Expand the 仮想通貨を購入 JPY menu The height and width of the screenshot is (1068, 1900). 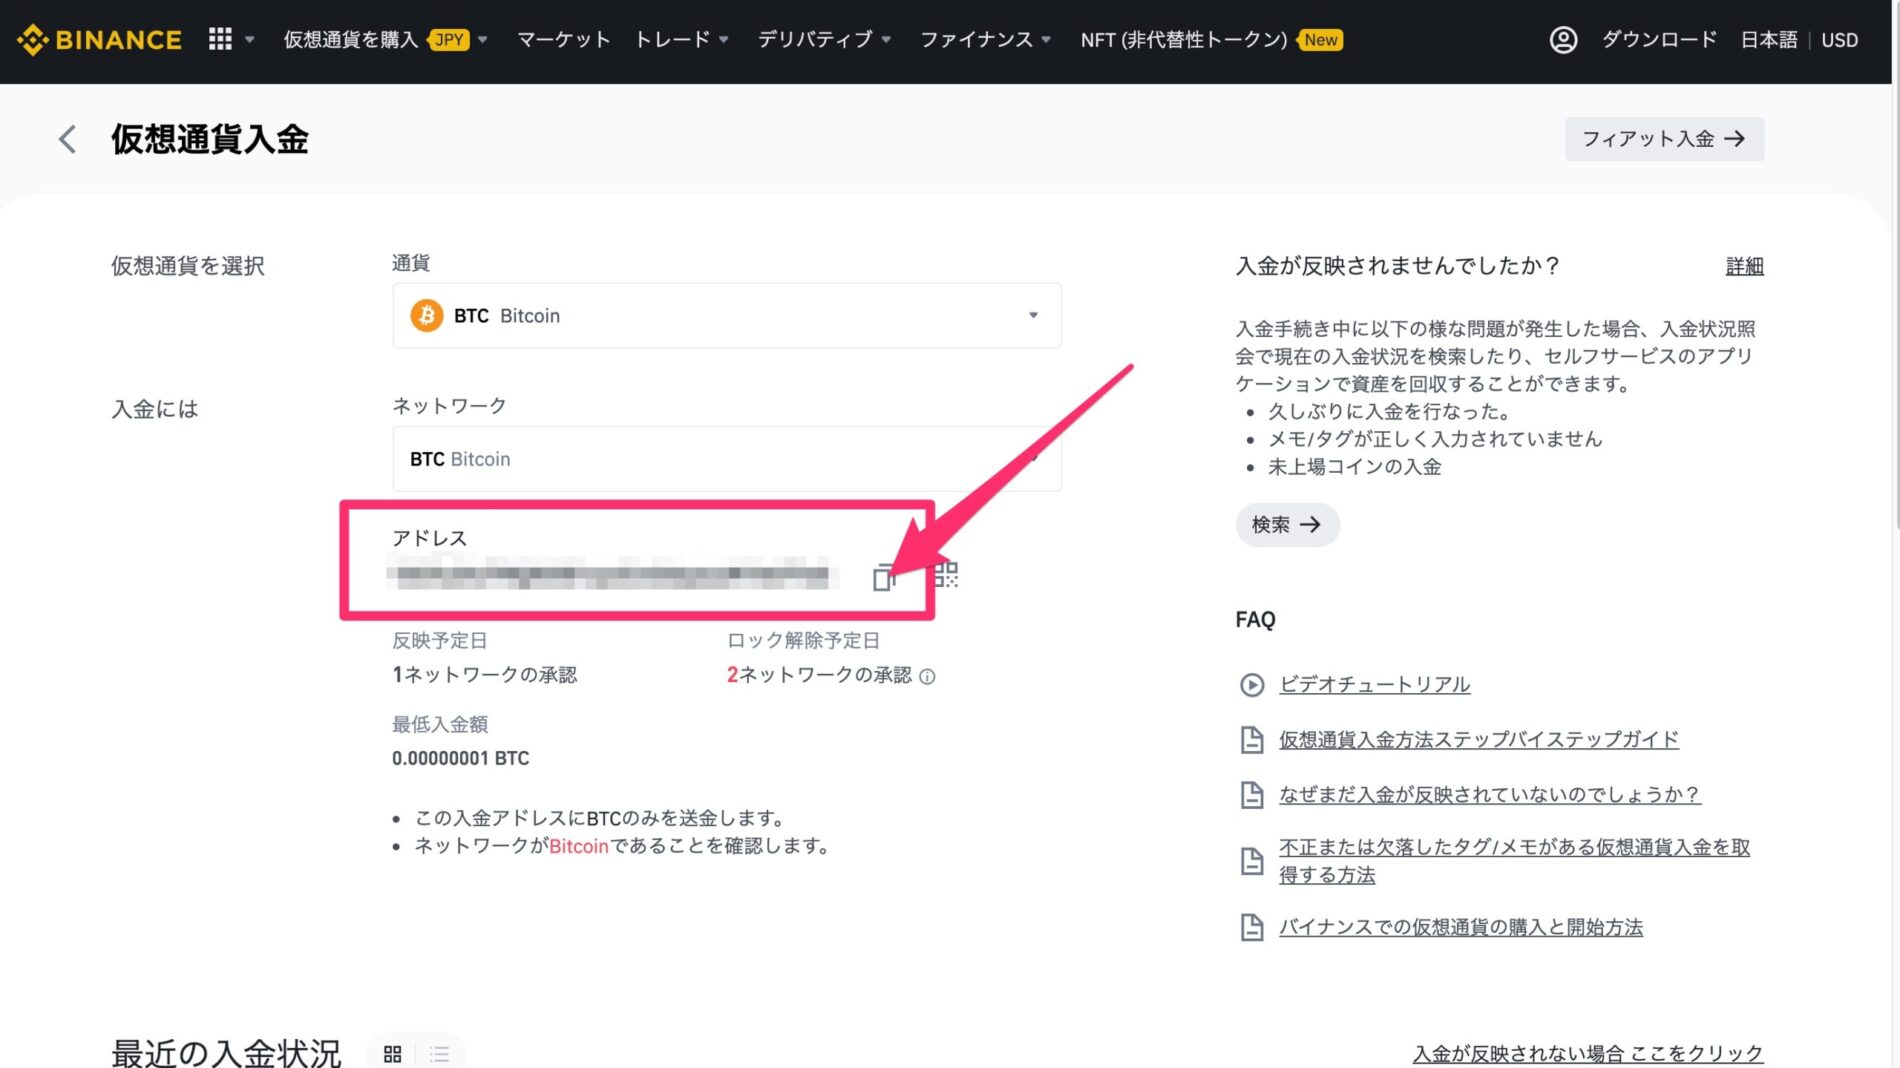385,40
